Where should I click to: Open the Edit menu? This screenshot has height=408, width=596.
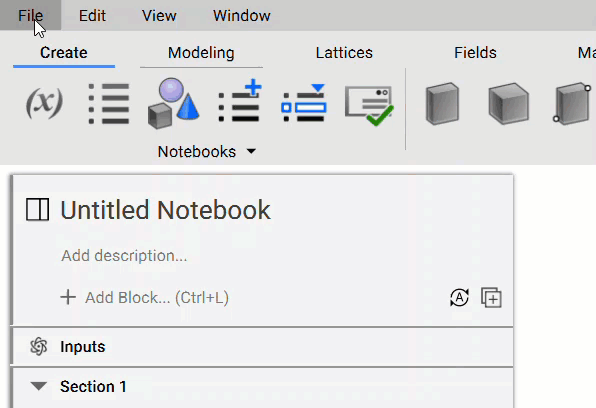point(92,16)
